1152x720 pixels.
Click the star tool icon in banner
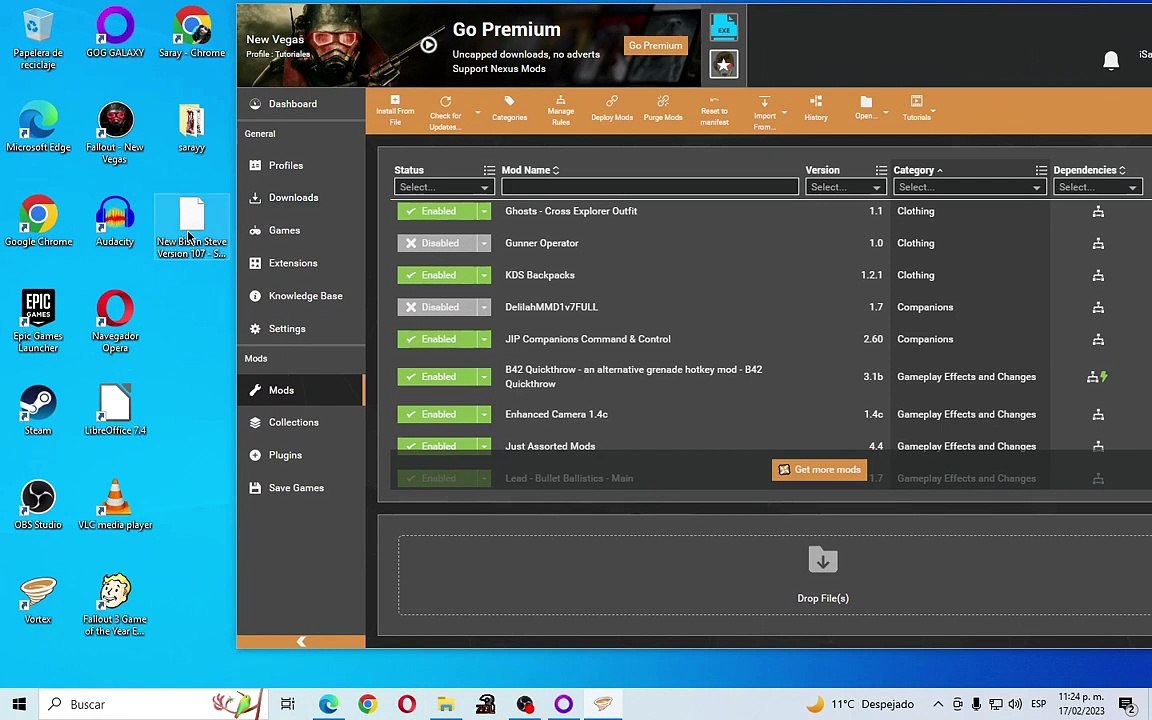(724, 65)
